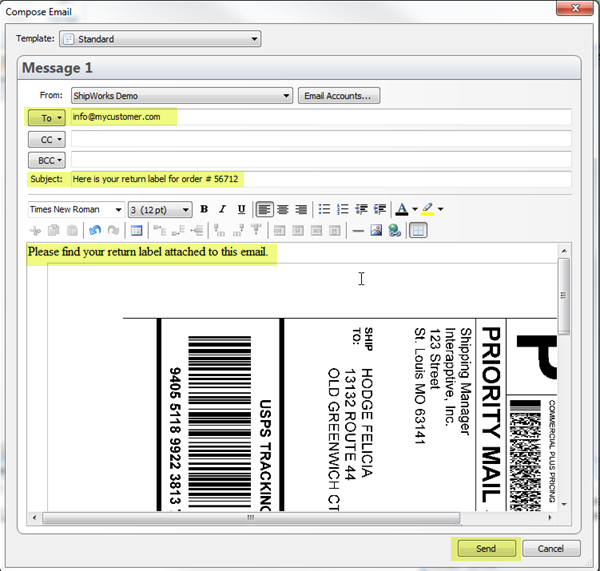Toggle bold formatting
This screenshot has width=600, height=571.
point(204,209)
